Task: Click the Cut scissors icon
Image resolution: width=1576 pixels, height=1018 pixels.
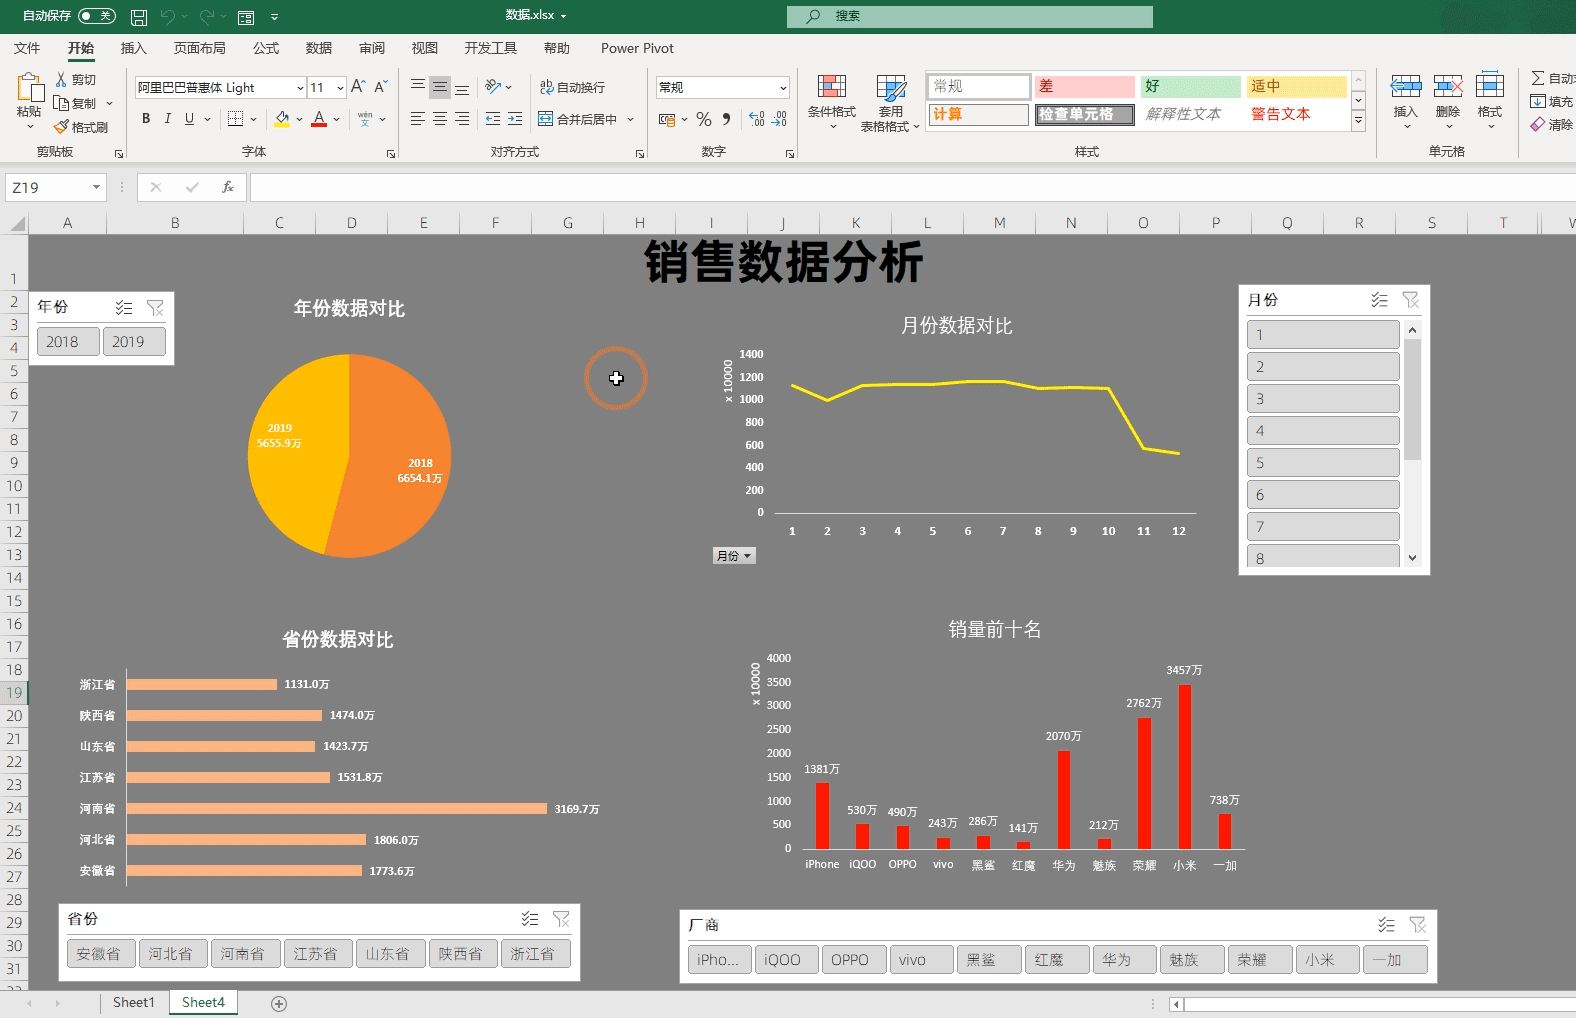Action: [62, 80]
